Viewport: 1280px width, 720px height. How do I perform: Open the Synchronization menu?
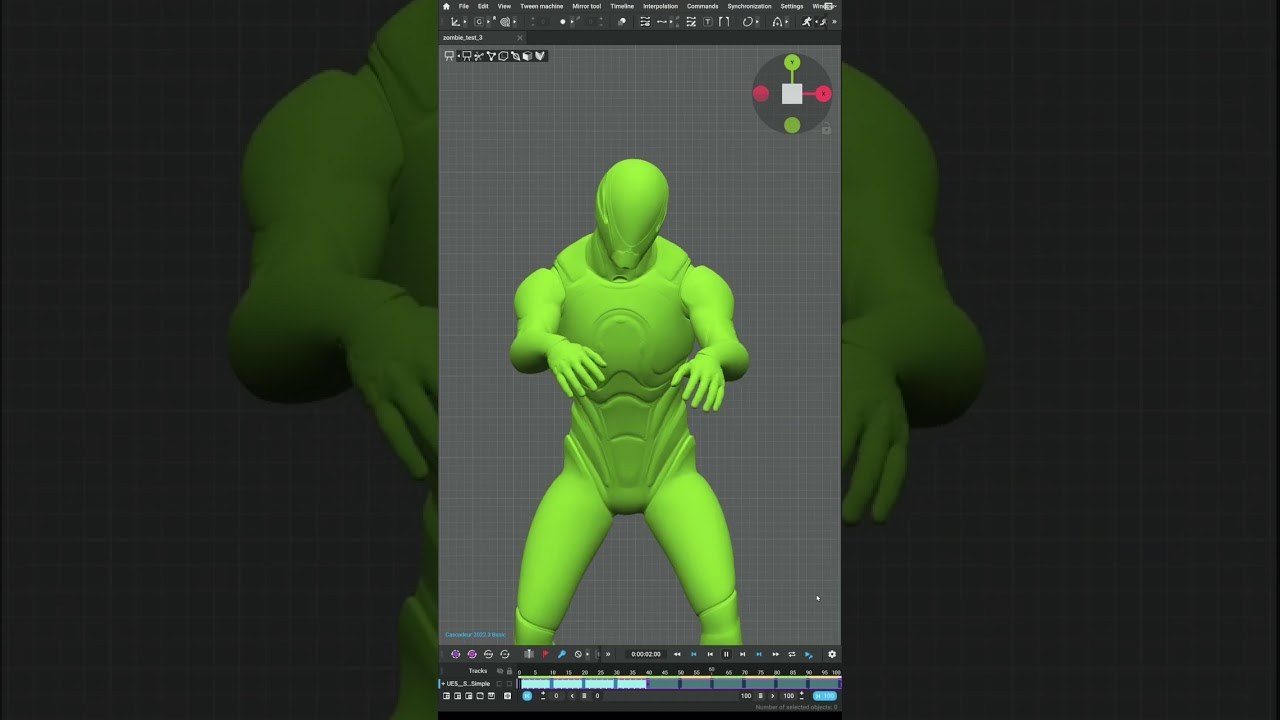(x=749, y=6)
